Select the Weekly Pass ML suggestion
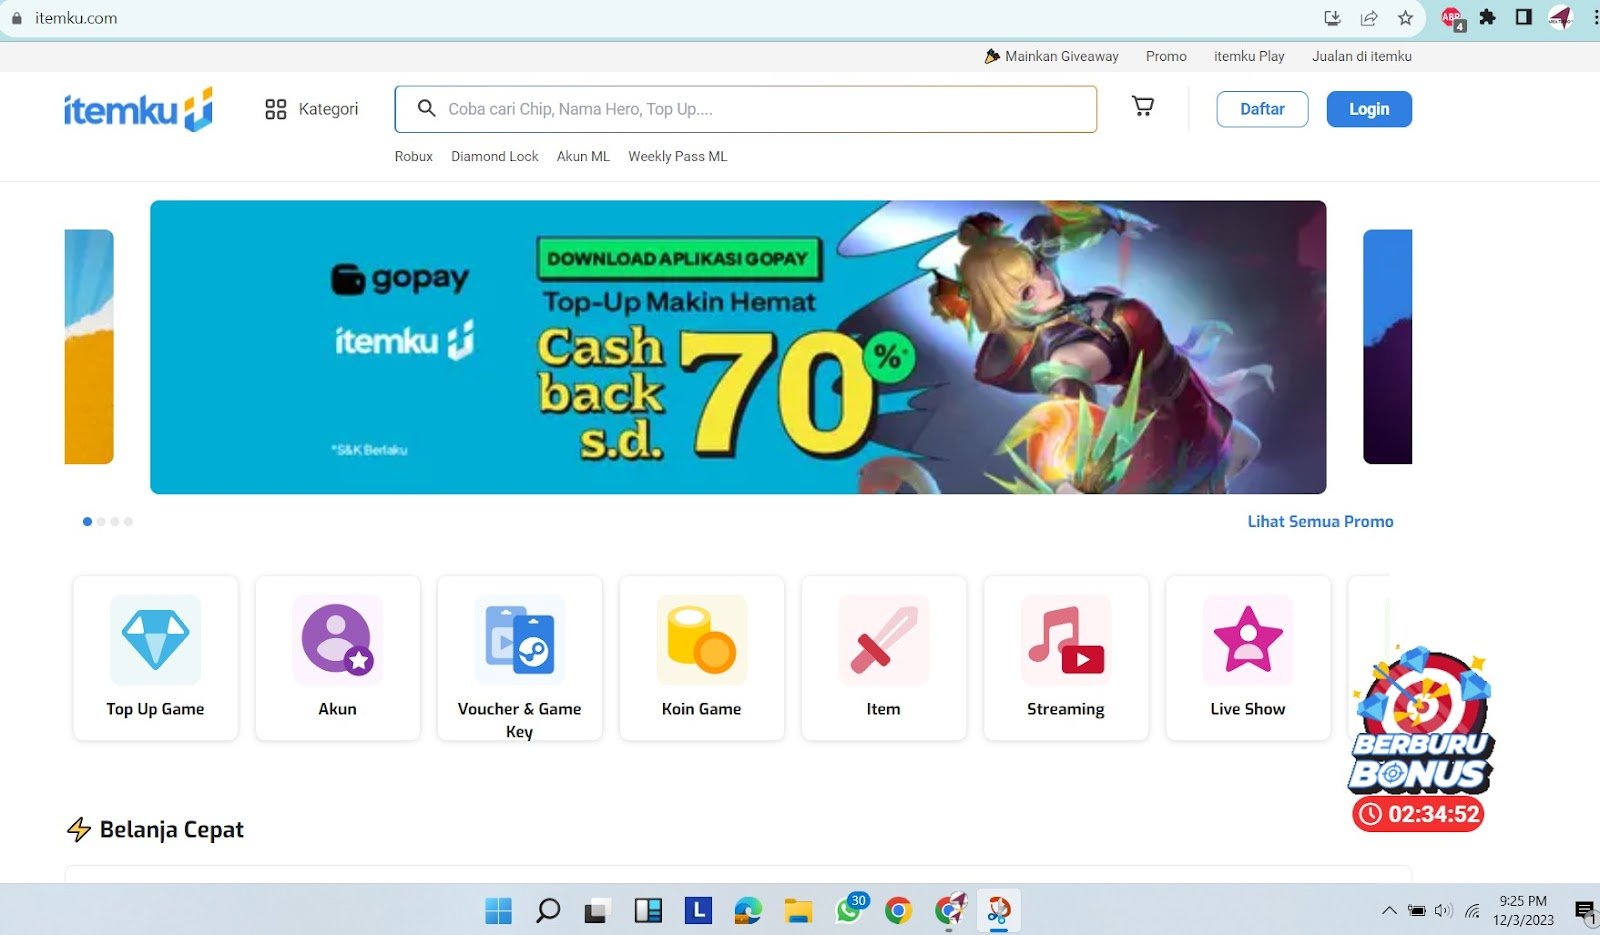The height and width of the screenshot is (935, 1600). coord(678,156)
